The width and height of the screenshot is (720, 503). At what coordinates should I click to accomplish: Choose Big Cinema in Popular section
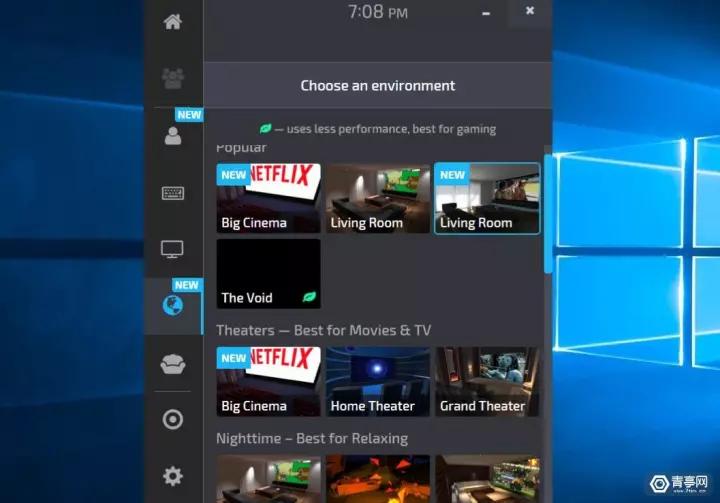[x=269, y=198]
